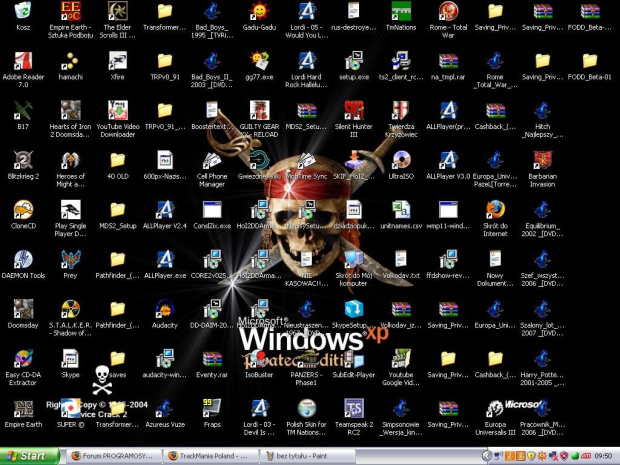Launch Gadu-Gadu messenger icon
The width and height of the screenshot is (620, 465).
pyautogui.click(x=259, y=11)
